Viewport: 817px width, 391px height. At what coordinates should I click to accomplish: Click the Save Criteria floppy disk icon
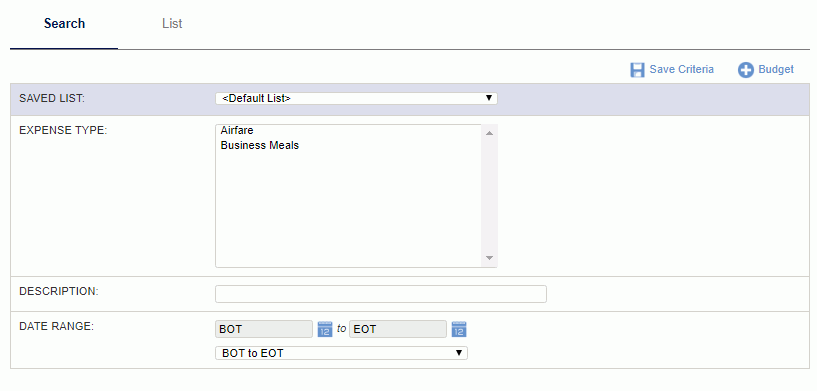(637, 70)
